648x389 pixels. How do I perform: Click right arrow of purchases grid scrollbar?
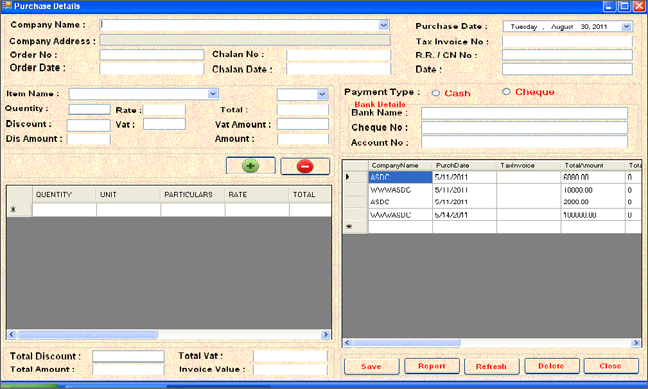(x=636, y=343)
